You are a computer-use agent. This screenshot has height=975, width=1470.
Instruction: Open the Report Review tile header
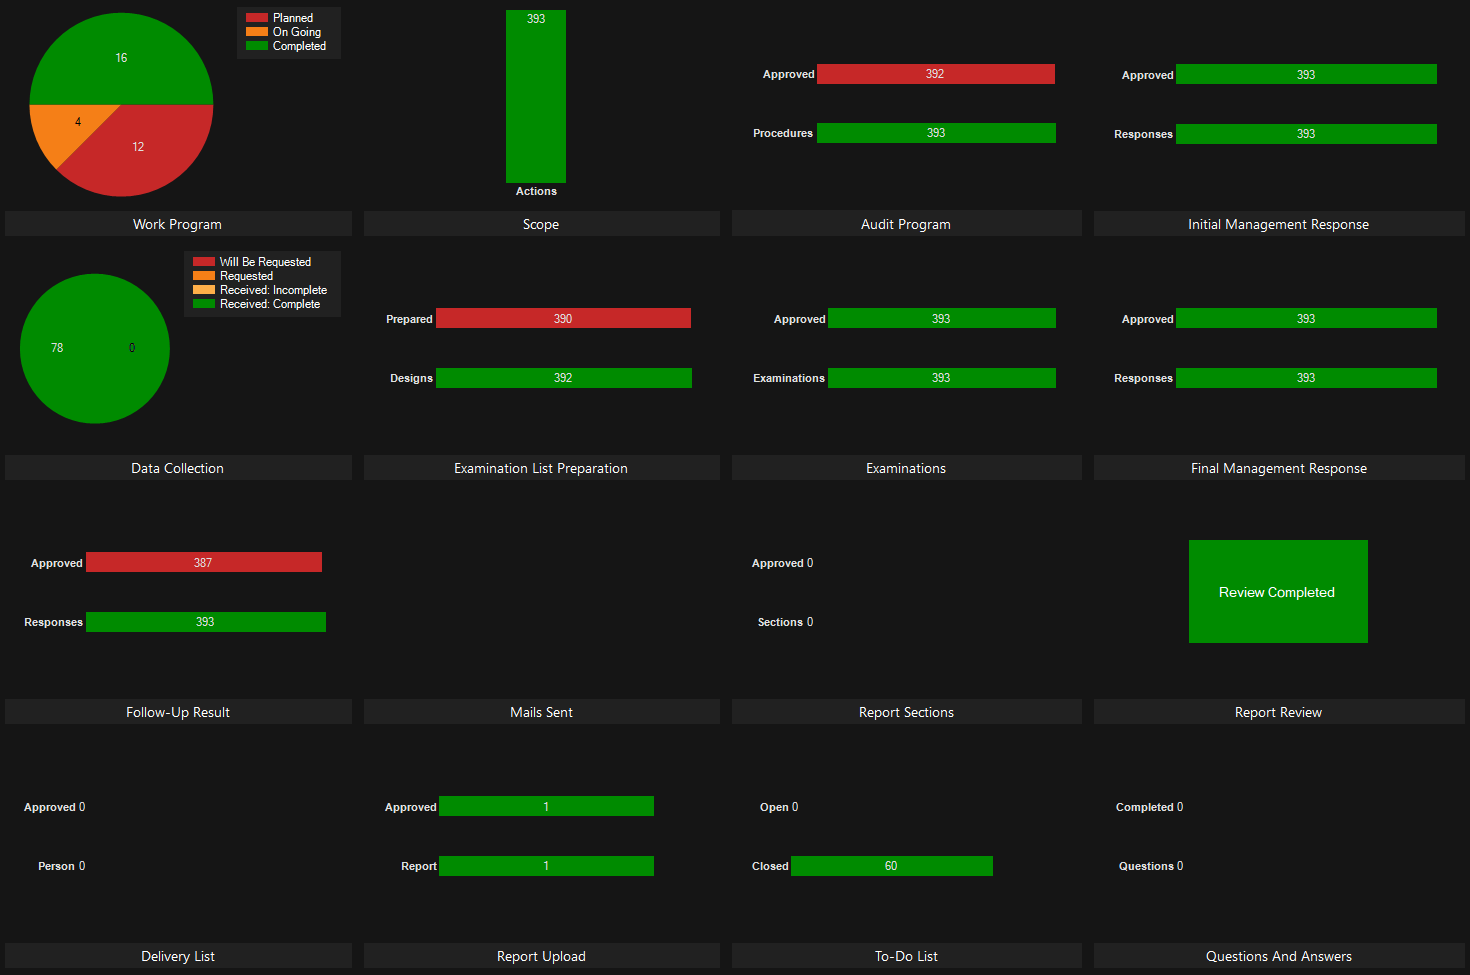click(x=1279, y=712)
